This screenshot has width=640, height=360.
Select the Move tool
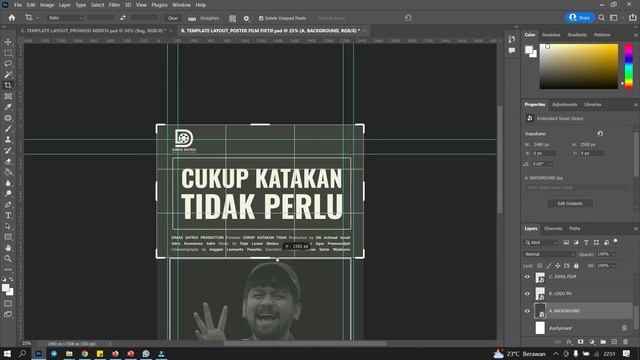(8, 42)
